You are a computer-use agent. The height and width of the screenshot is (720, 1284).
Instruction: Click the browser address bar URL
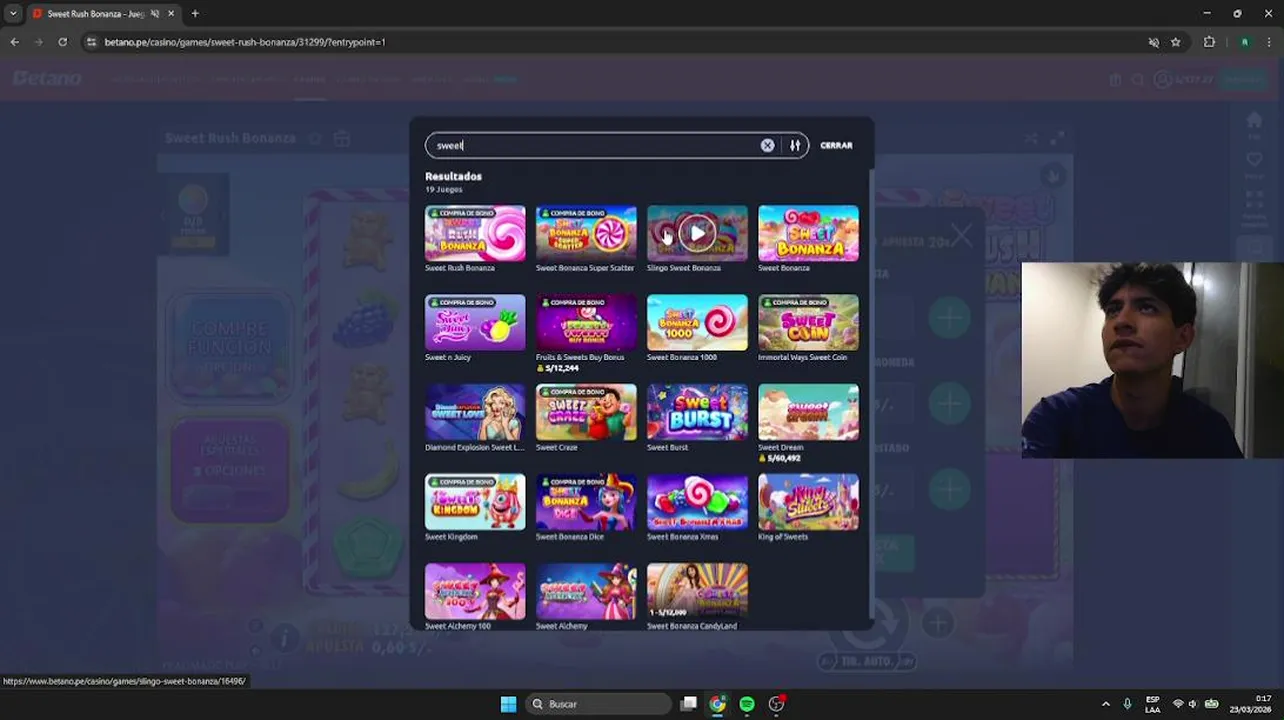pyautogui.click(x=245, y=42)
